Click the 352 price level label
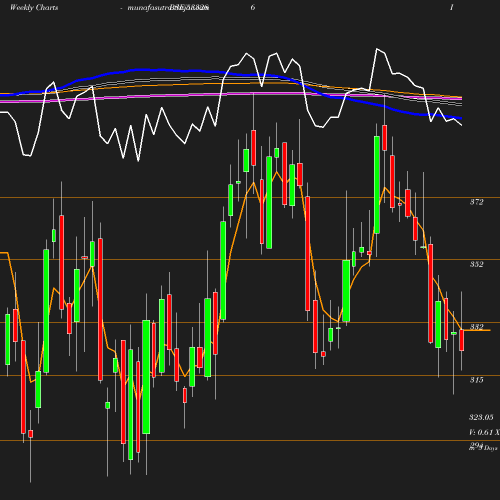This screenshot has width=500, height=500. (476, 264)
